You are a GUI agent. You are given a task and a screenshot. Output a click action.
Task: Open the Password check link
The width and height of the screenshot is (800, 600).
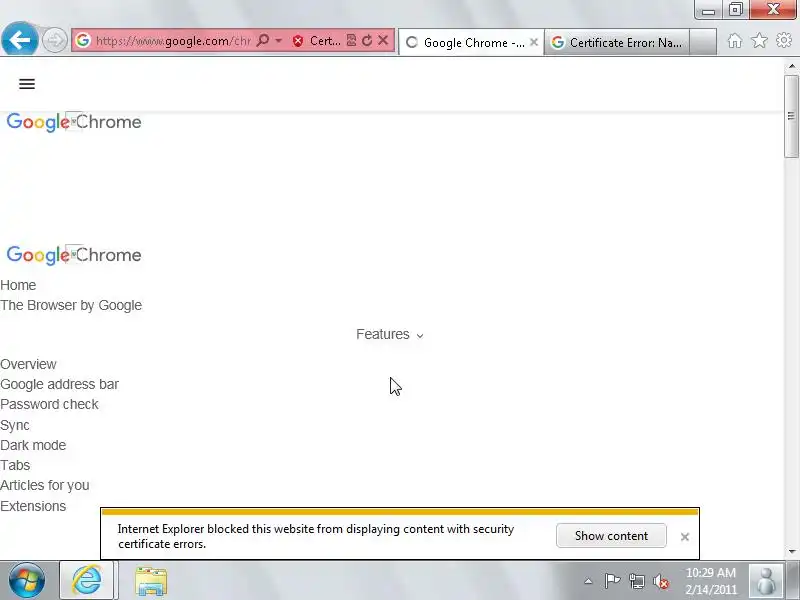(x=49, y=404)
